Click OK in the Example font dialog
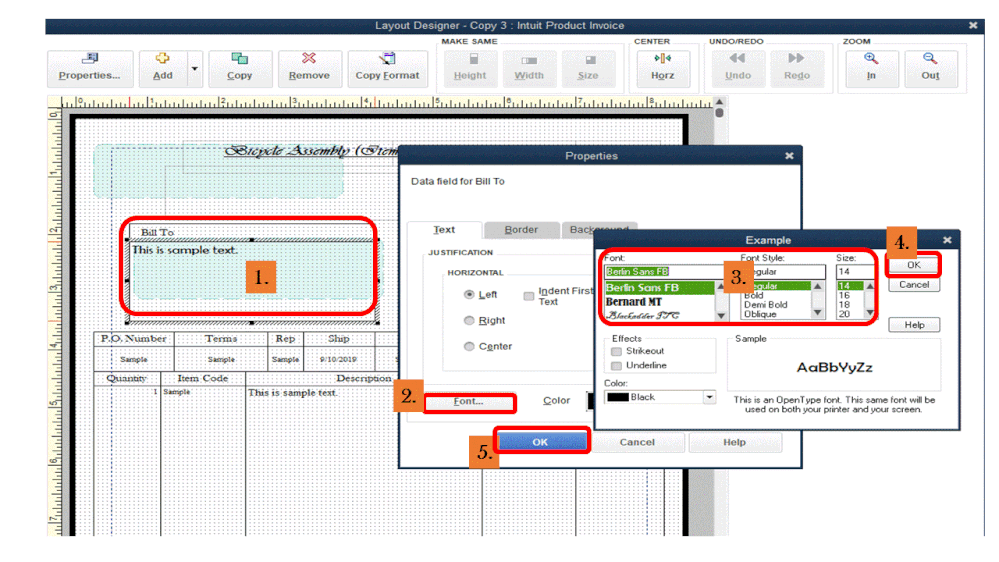The image size is (999, 562). [x=914, y=265]
